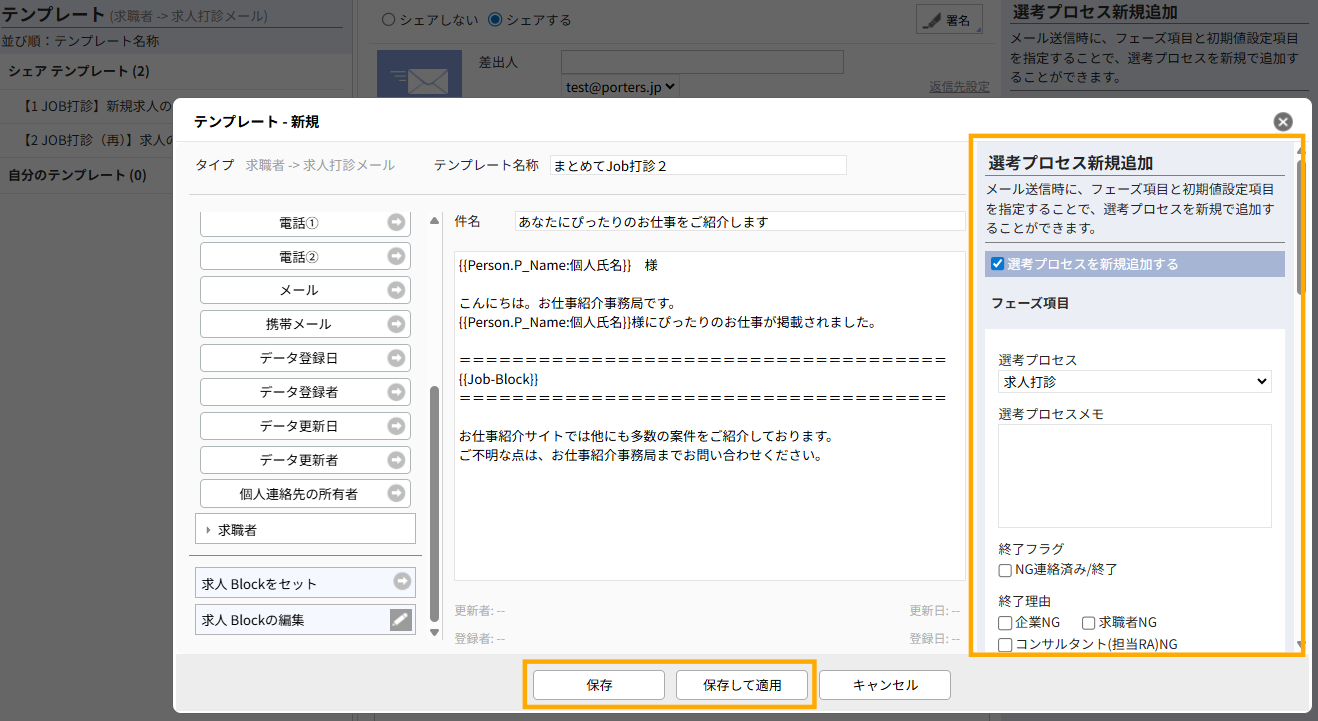
Task: Click the 保存 button
Action: (x=599, y=685)
